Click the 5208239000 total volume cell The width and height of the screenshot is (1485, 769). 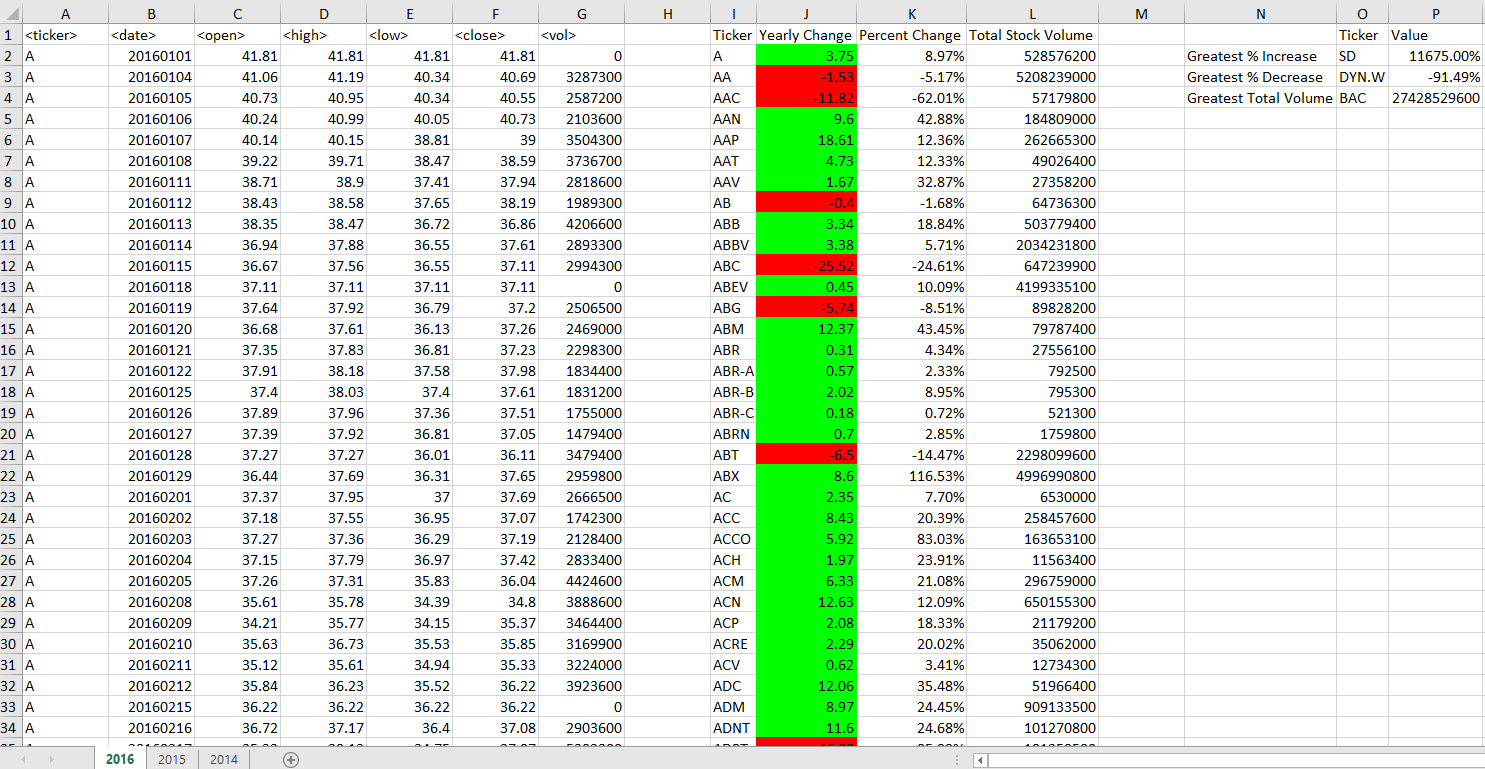(1031, 77)
